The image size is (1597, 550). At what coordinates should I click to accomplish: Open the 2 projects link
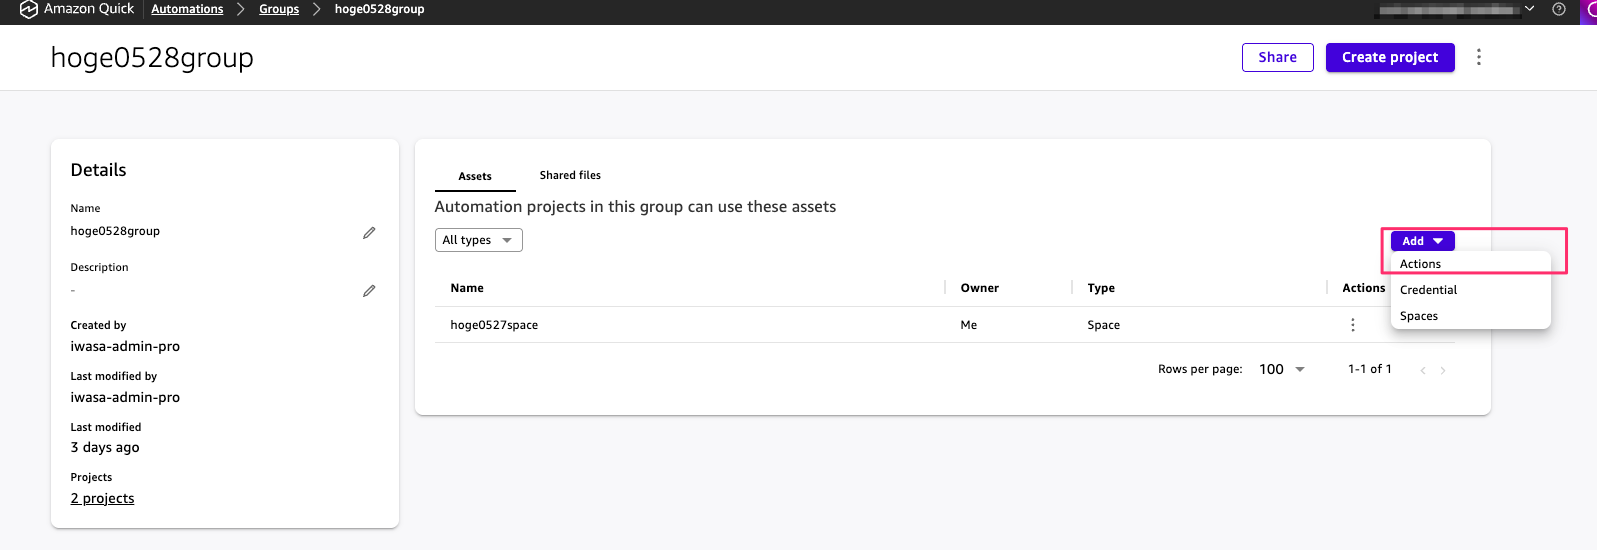click(102, 498)
